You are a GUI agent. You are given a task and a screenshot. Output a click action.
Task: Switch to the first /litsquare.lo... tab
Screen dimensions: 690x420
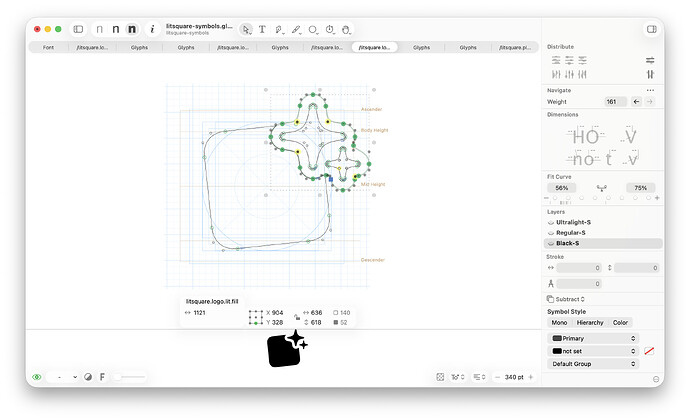[x=92, y=47]
